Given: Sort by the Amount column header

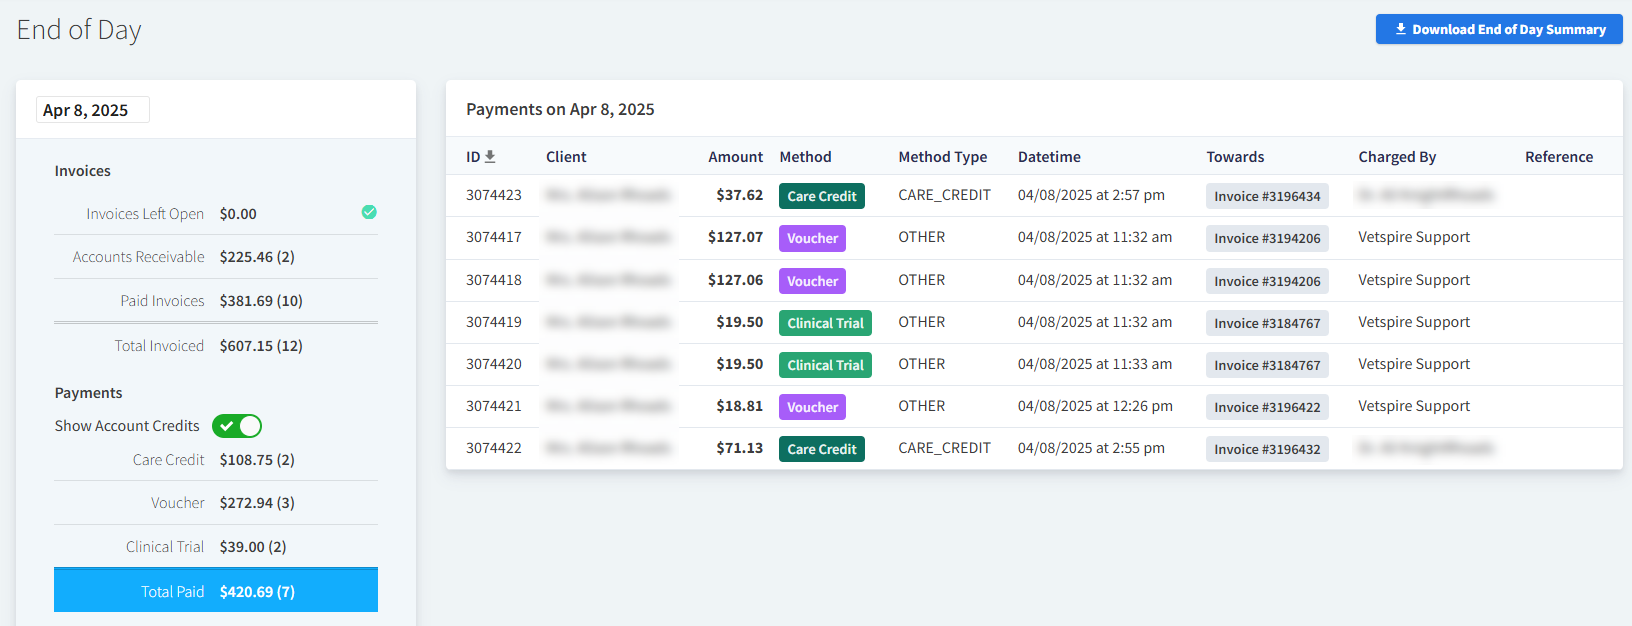Looking at the screenshot, I should tap(735, 157).
